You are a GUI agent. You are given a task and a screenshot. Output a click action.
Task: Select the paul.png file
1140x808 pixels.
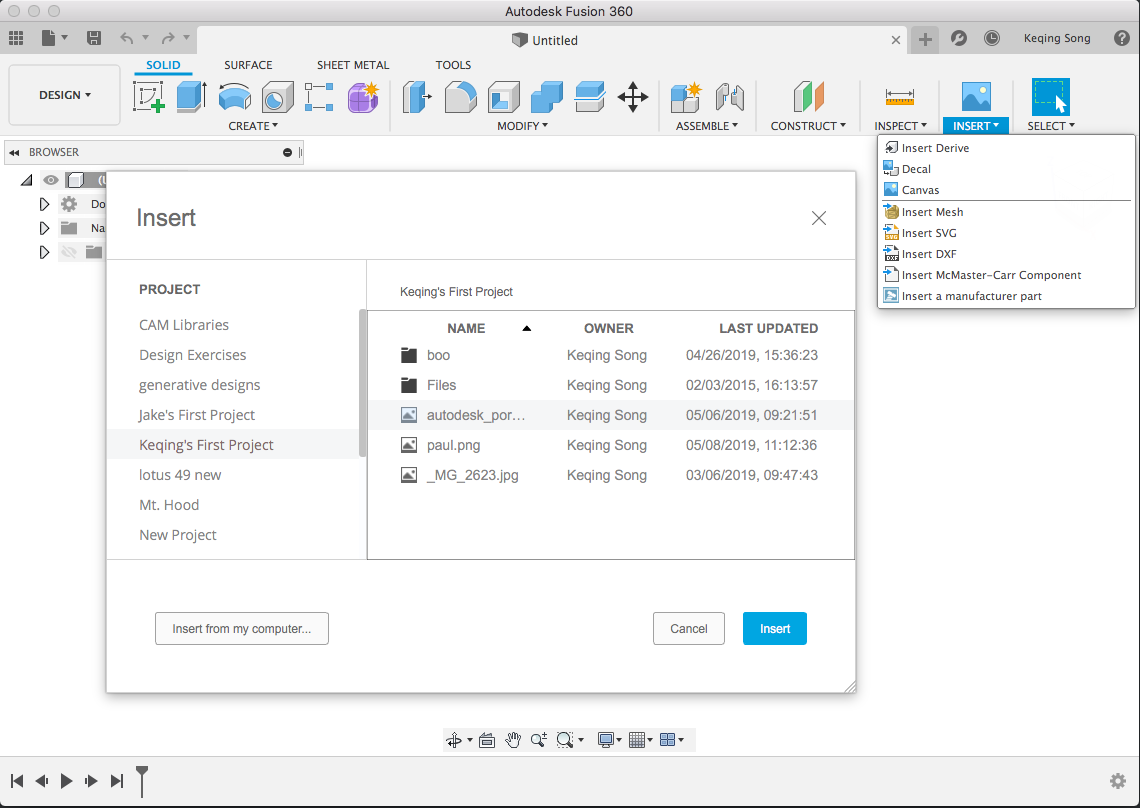pyautogui.click(x=611, y=445)
